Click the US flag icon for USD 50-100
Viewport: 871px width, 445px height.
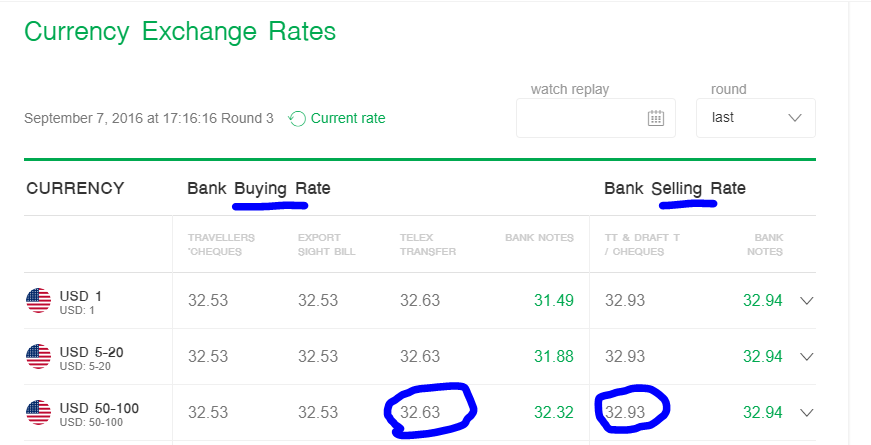38,412
